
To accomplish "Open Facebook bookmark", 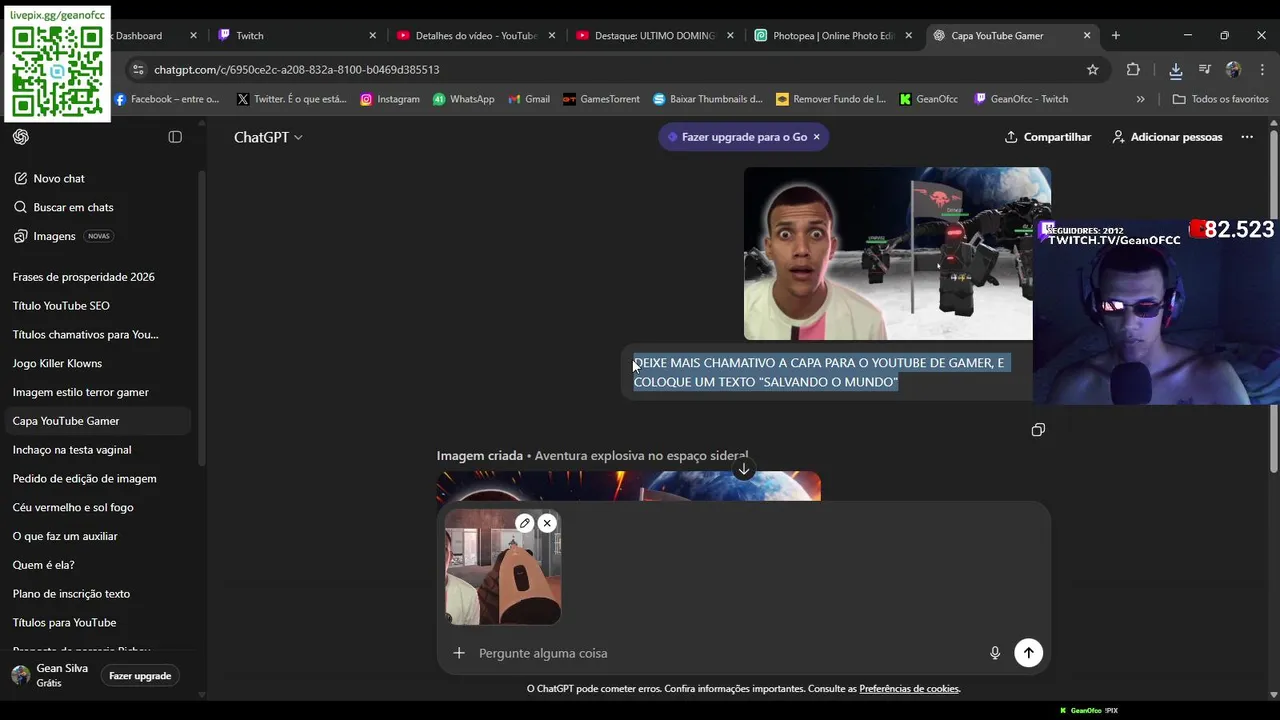I will point(167,99).
